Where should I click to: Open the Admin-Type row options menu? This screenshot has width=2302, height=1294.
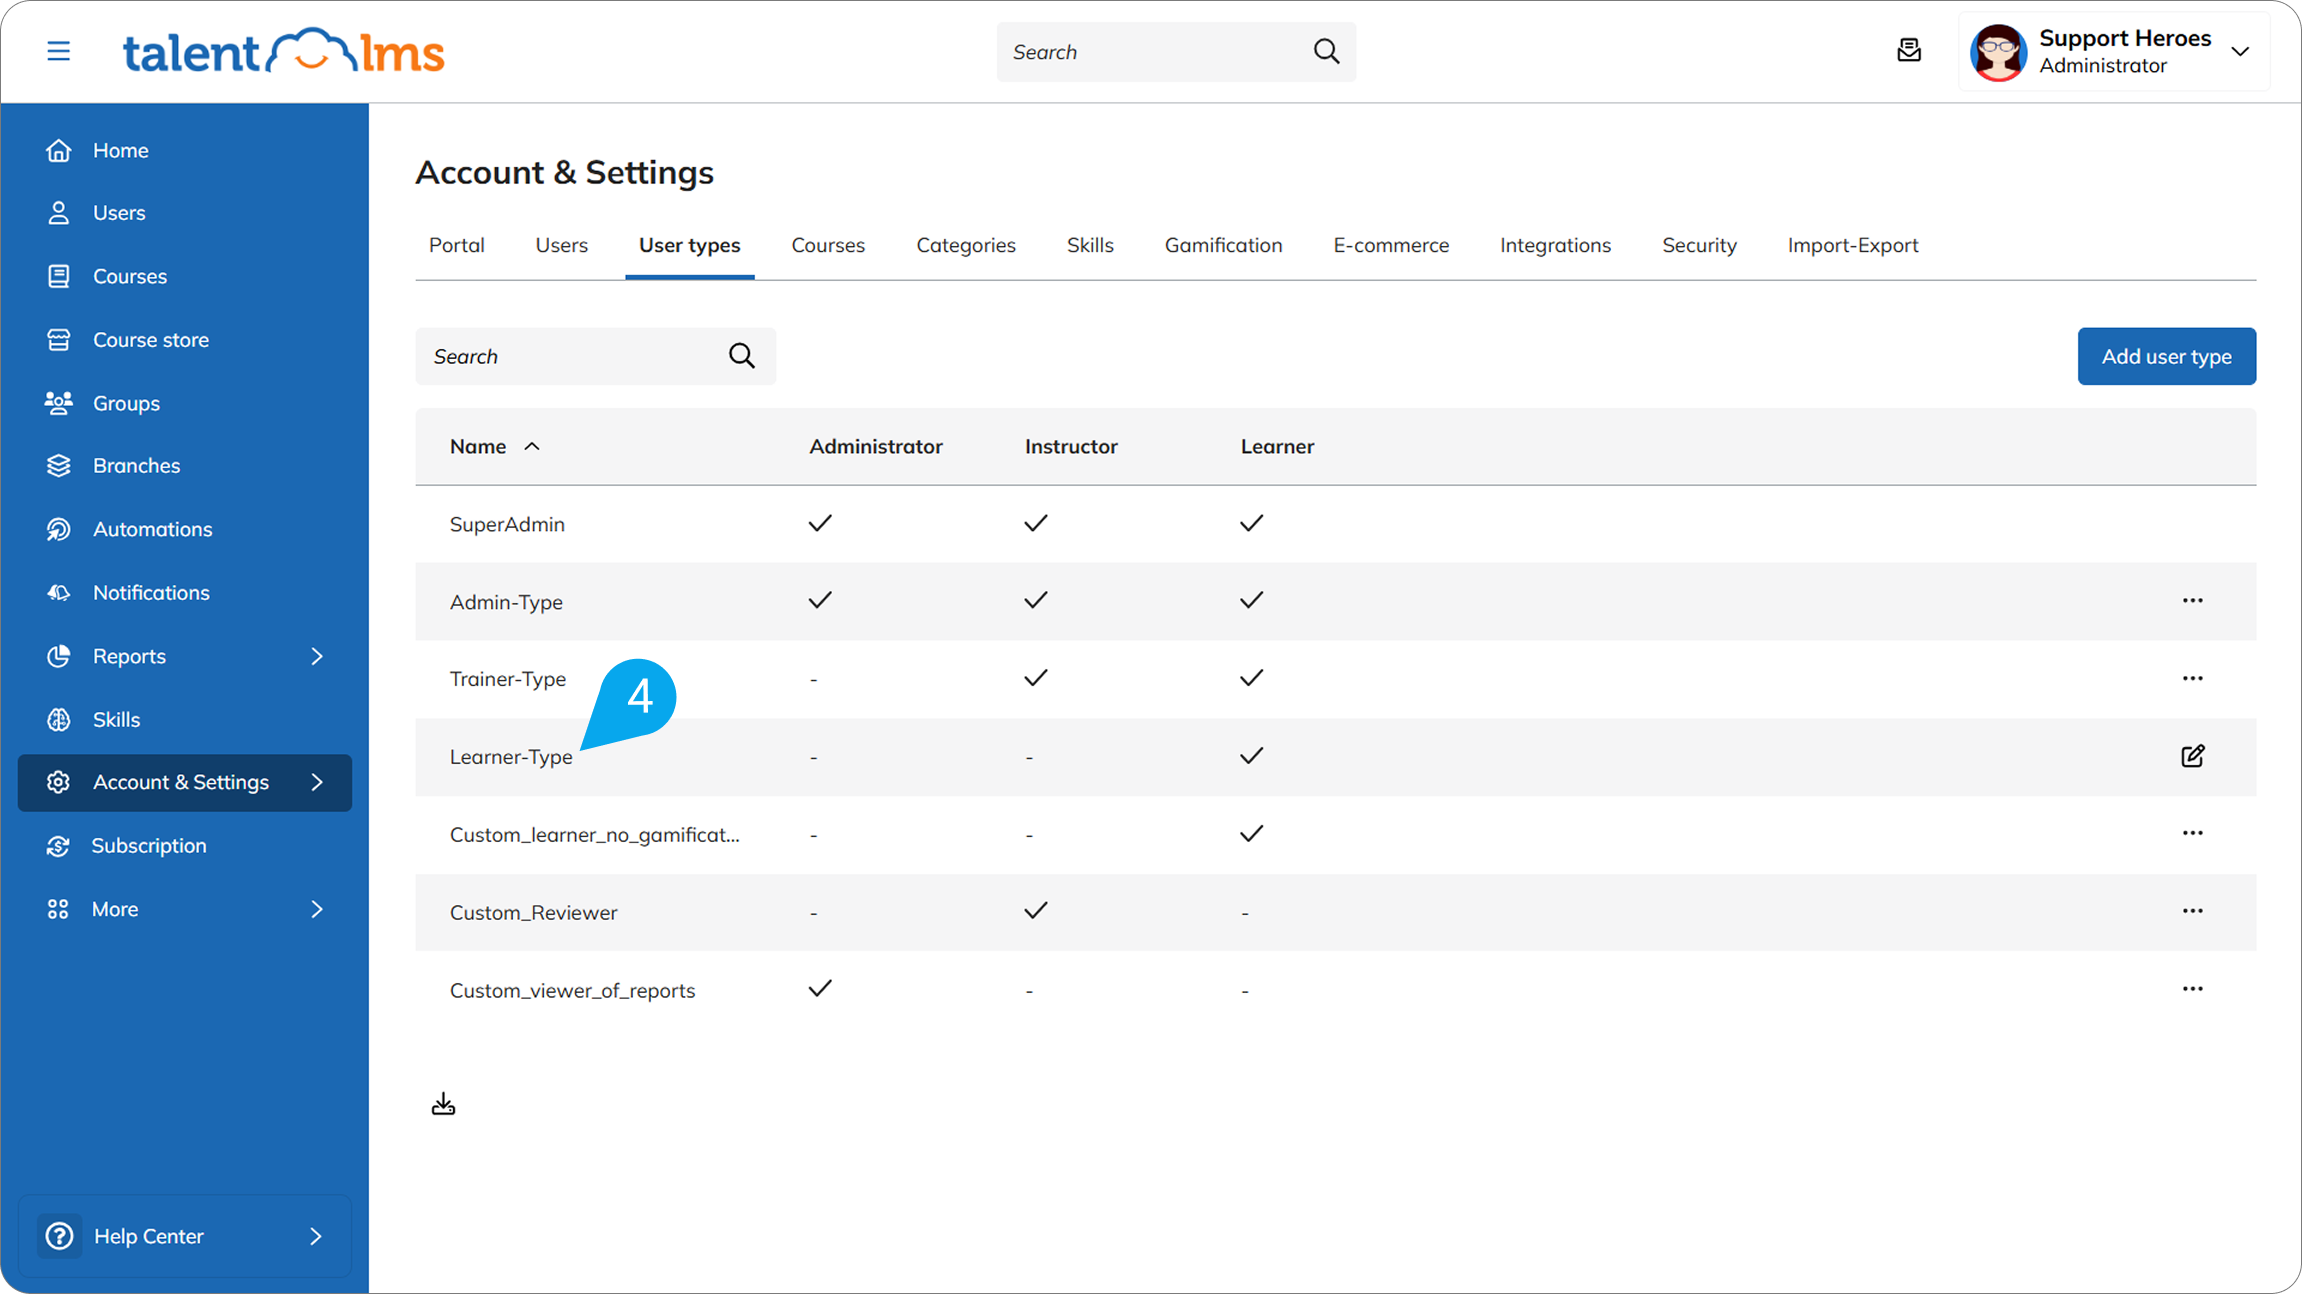[x=2192, y=601]
